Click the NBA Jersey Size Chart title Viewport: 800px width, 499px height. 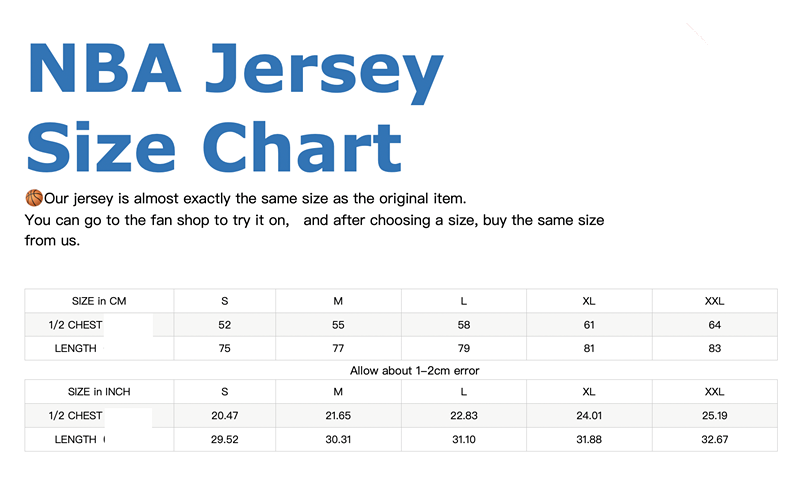[x=235, y=108]
